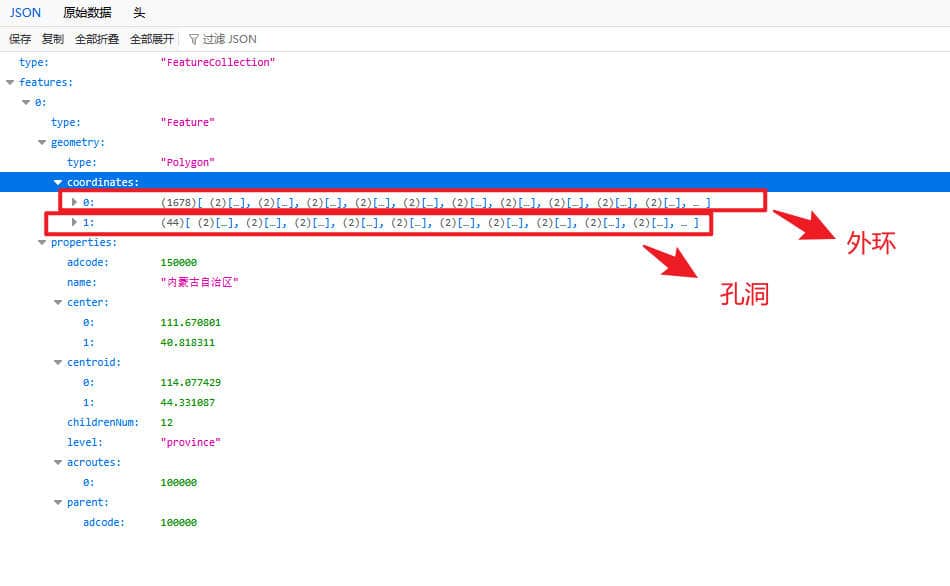Select the name value "内蒙古自治区"
This screenshot has height=586, width=950.
click(199, 282)
